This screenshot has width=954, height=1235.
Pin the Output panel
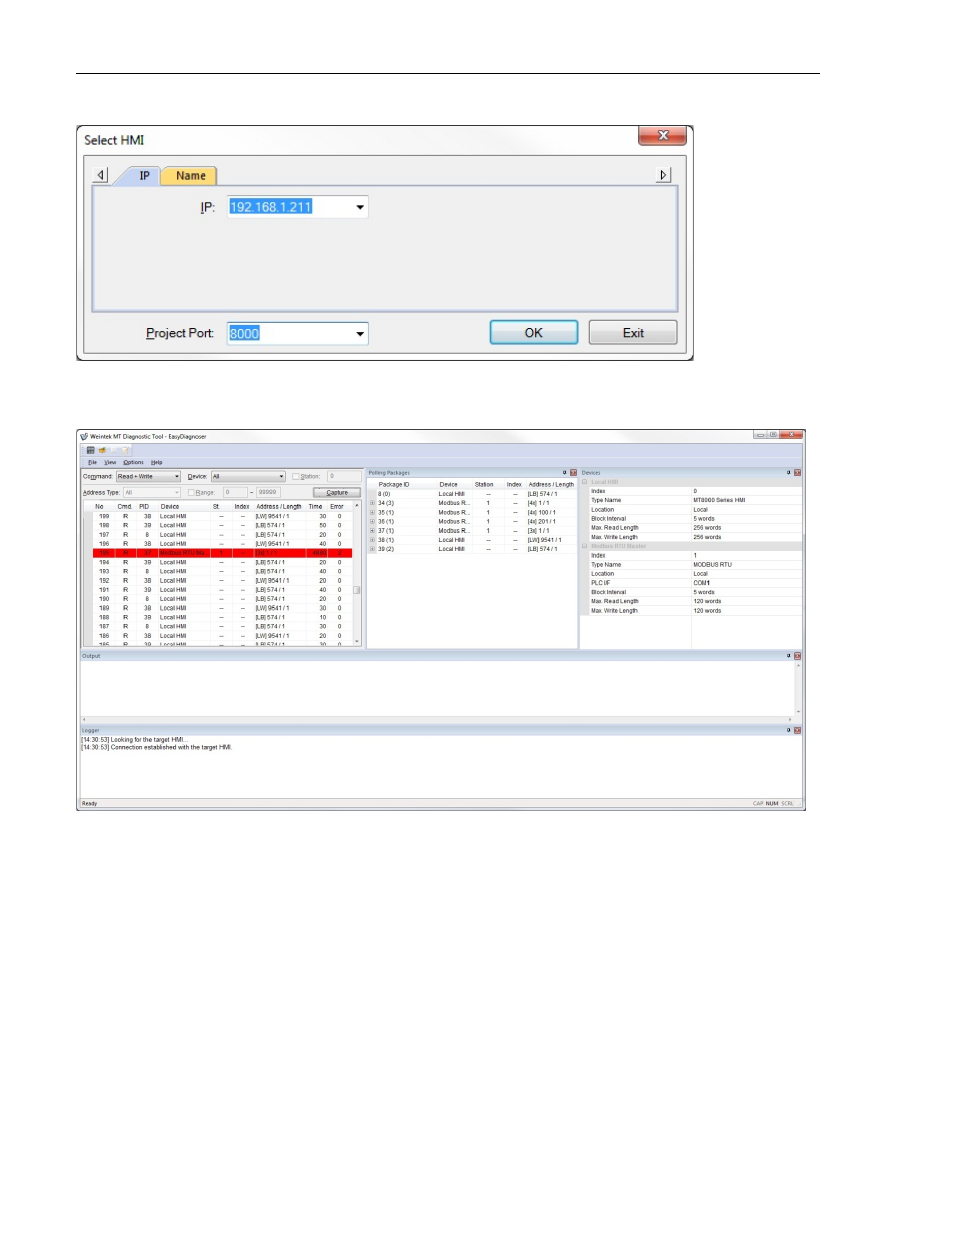pos(788,656)
